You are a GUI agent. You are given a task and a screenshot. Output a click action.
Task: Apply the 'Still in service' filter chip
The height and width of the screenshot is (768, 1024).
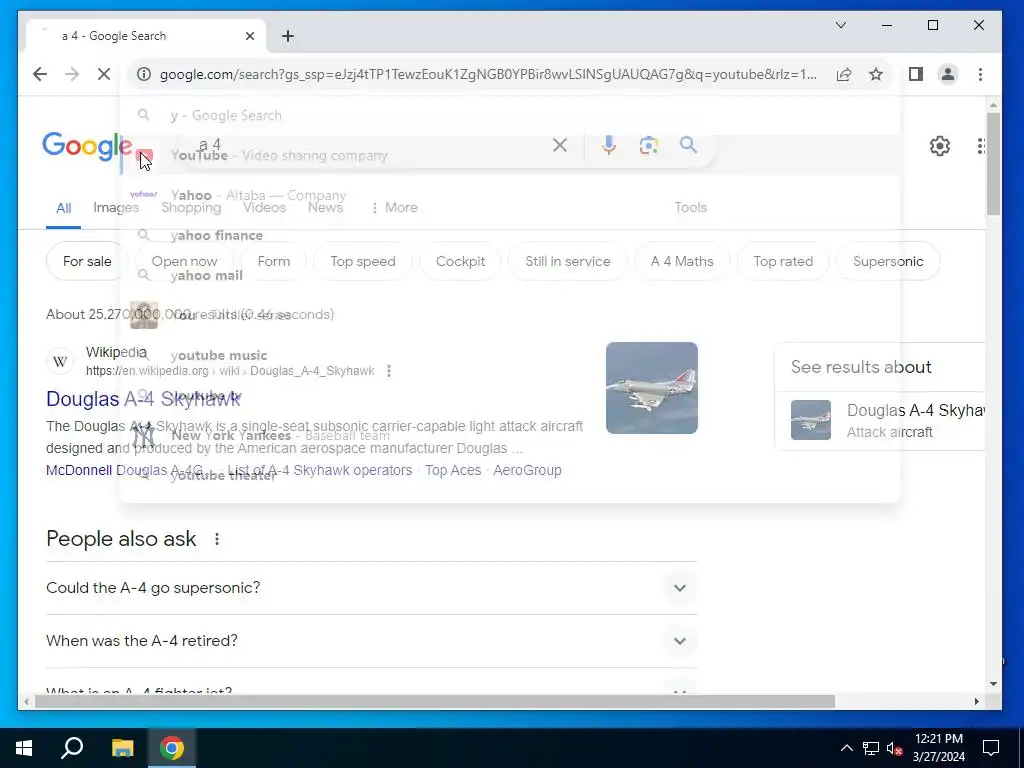click(x=568, y=261)
